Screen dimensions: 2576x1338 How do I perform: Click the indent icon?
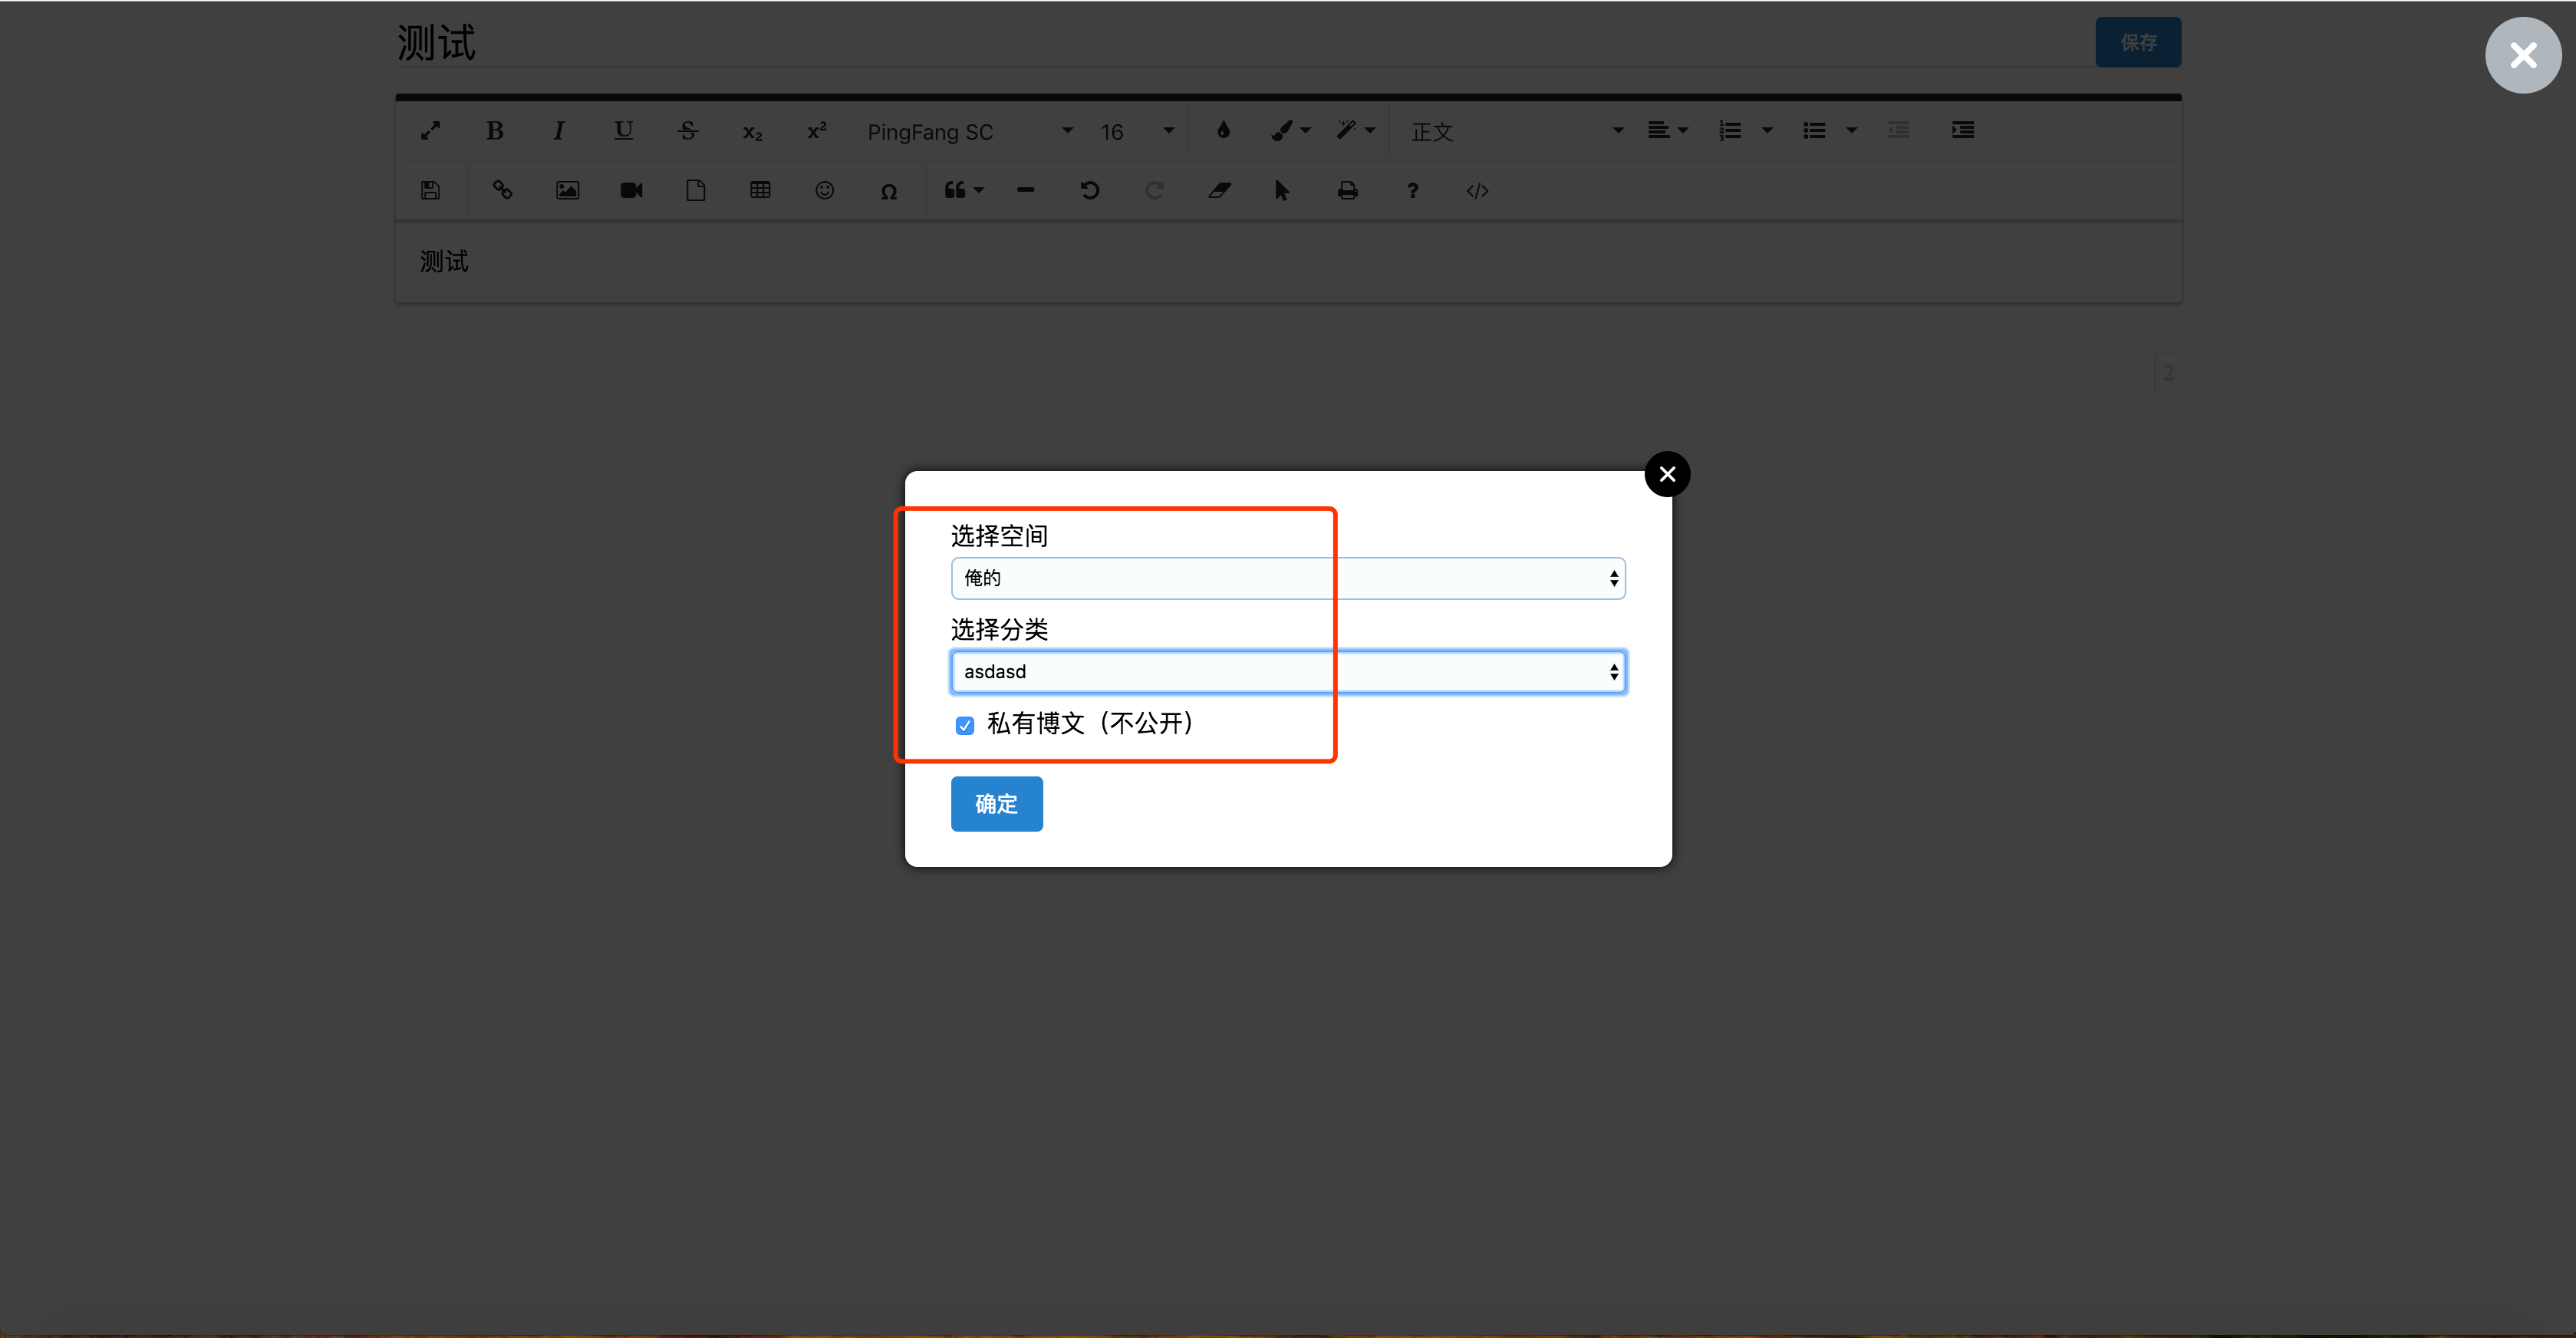1963,130
